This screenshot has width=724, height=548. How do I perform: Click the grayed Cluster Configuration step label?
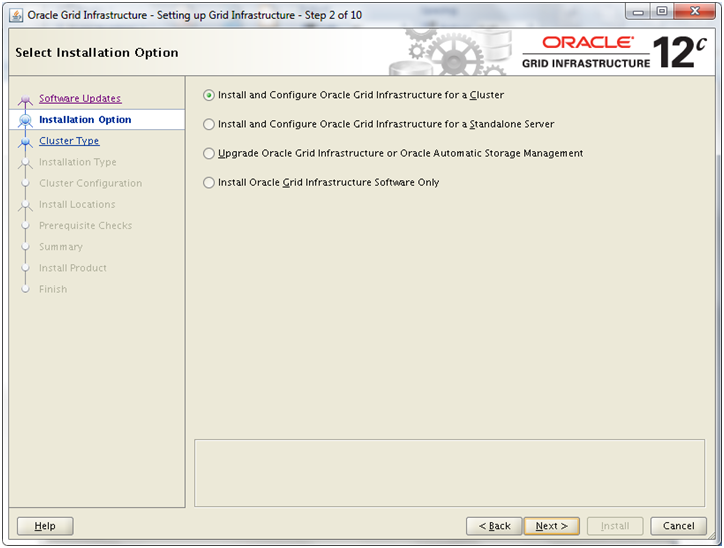90,183
